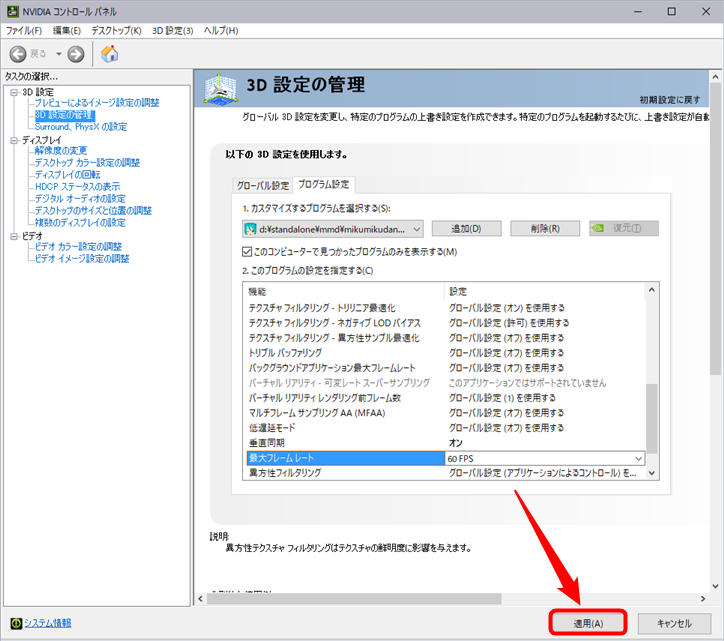
Task: Click the main pane scroll-up arrow
Action: coord(715,77)
